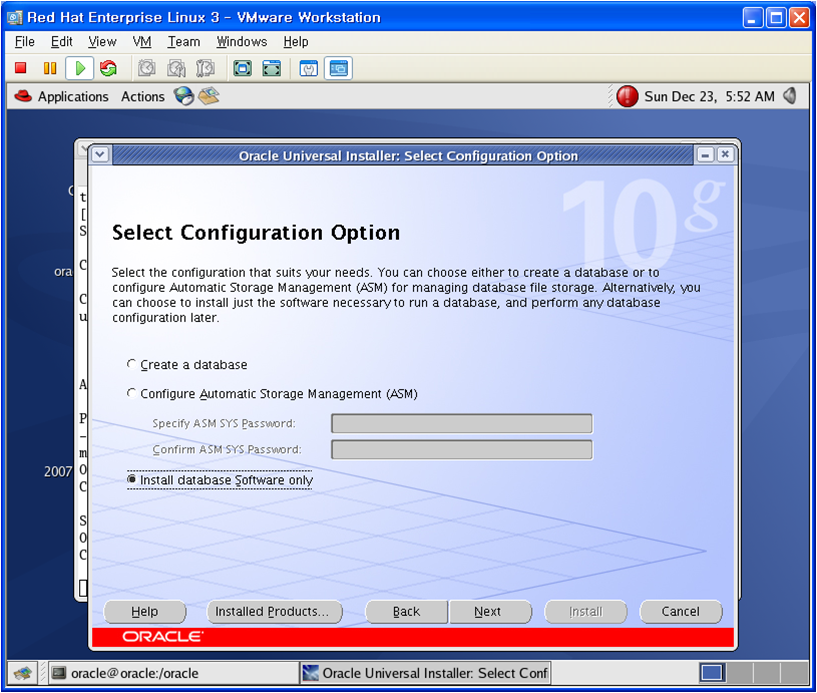
Task: Power on the VM with the green play icon
Action: [x=80, y=68]
